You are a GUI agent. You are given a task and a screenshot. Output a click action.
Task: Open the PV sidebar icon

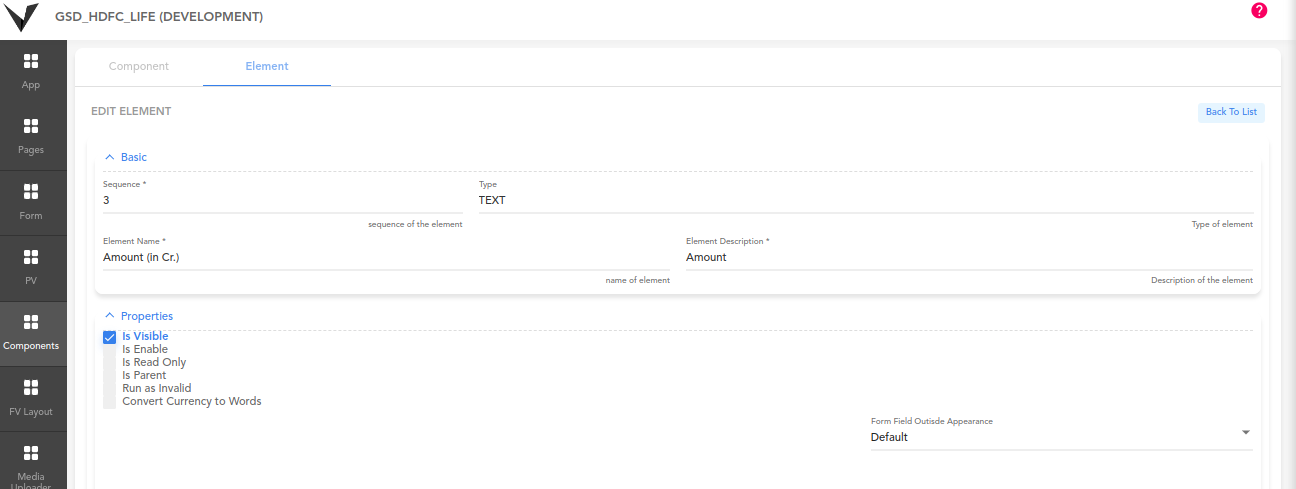pyautogui.click(x=31, y=268)
